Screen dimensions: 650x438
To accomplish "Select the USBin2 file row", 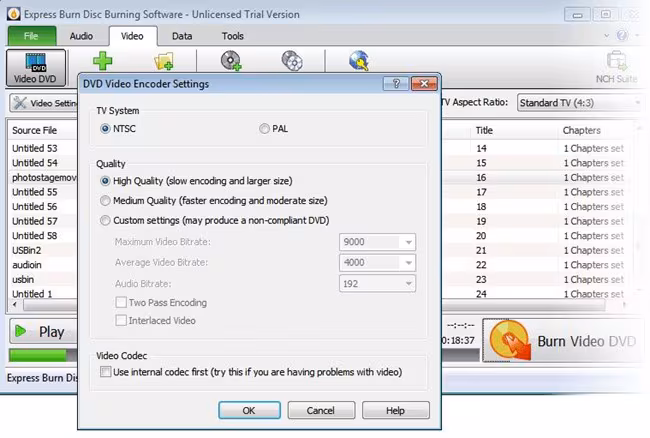I will click(x=27, y=250).
